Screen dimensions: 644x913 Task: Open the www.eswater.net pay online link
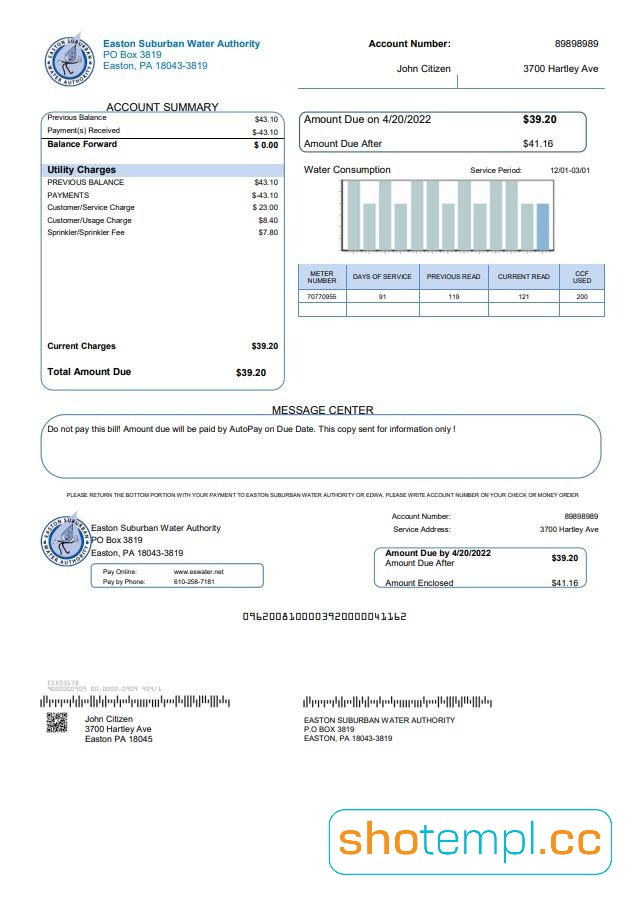tap(199, 572)
